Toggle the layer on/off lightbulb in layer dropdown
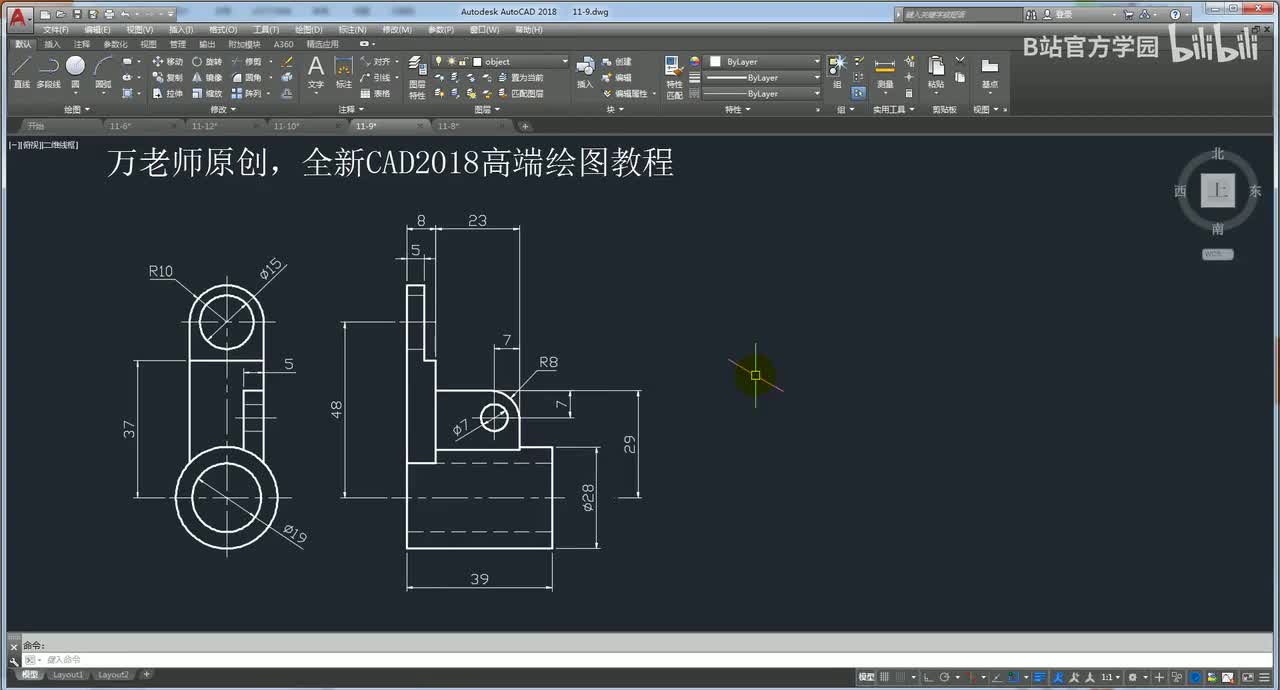The height and width of the screenshot is (690, 1280). coord(438,62)
